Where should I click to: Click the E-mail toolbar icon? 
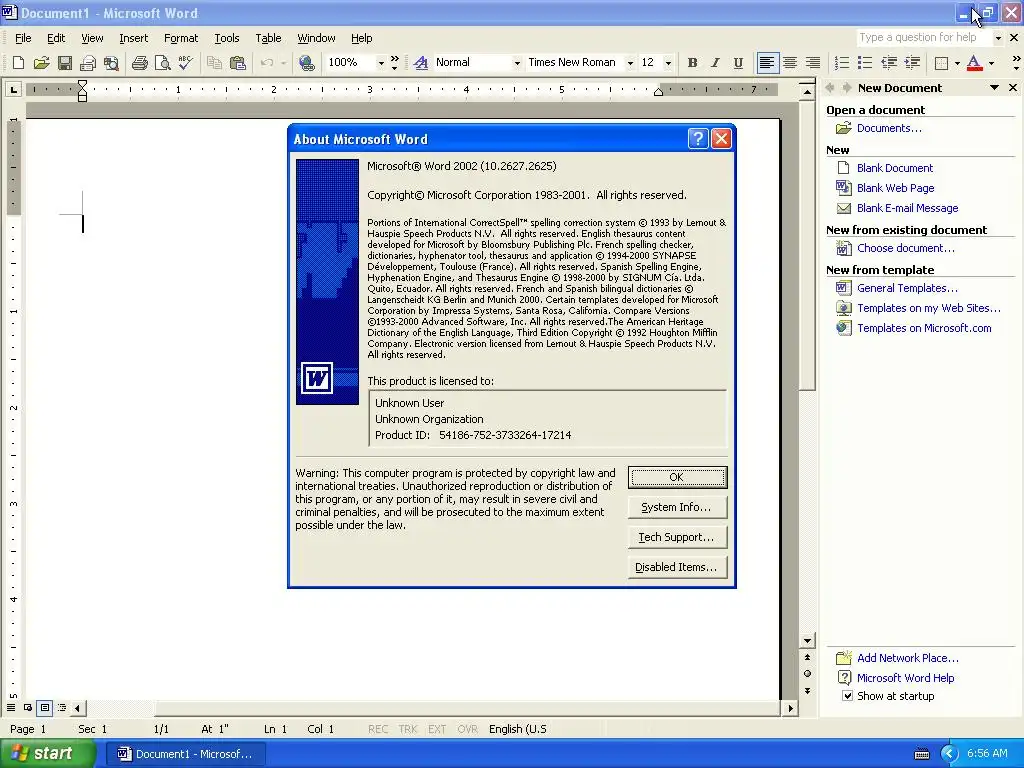[88, 63]
